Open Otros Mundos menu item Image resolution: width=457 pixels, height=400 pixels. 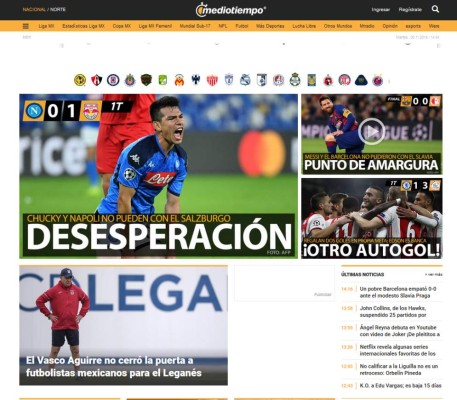pyautogui.click(x=338, y=26)
